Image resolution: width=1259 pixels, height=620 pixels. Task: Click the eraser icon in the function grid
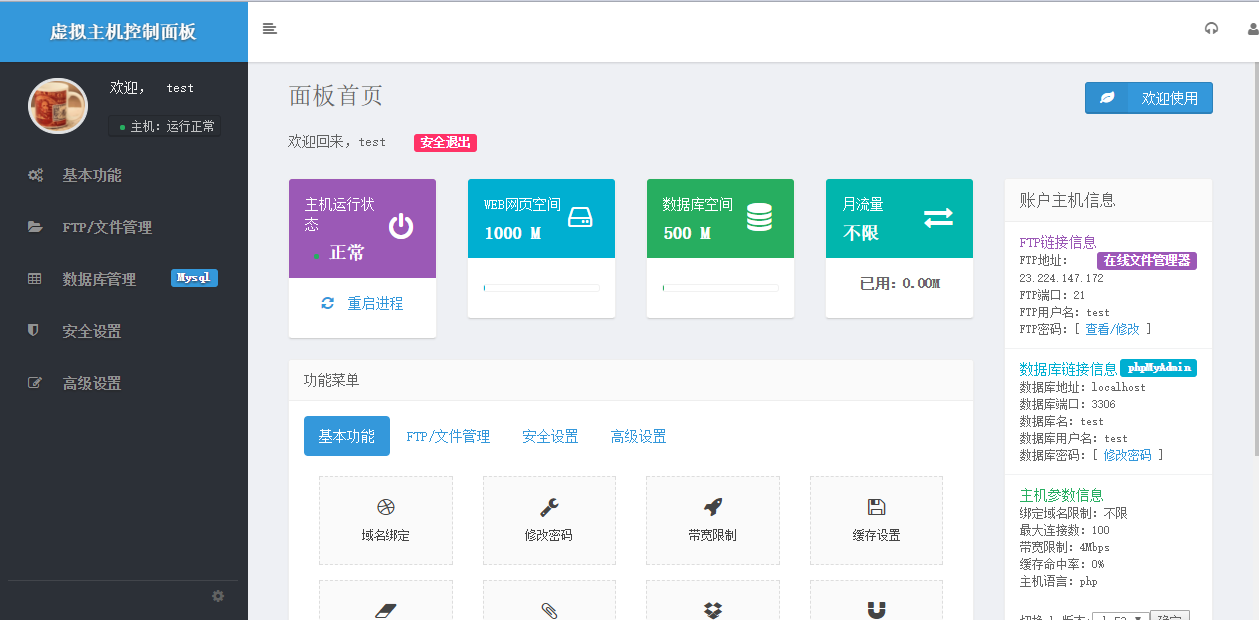coord(386,610)
